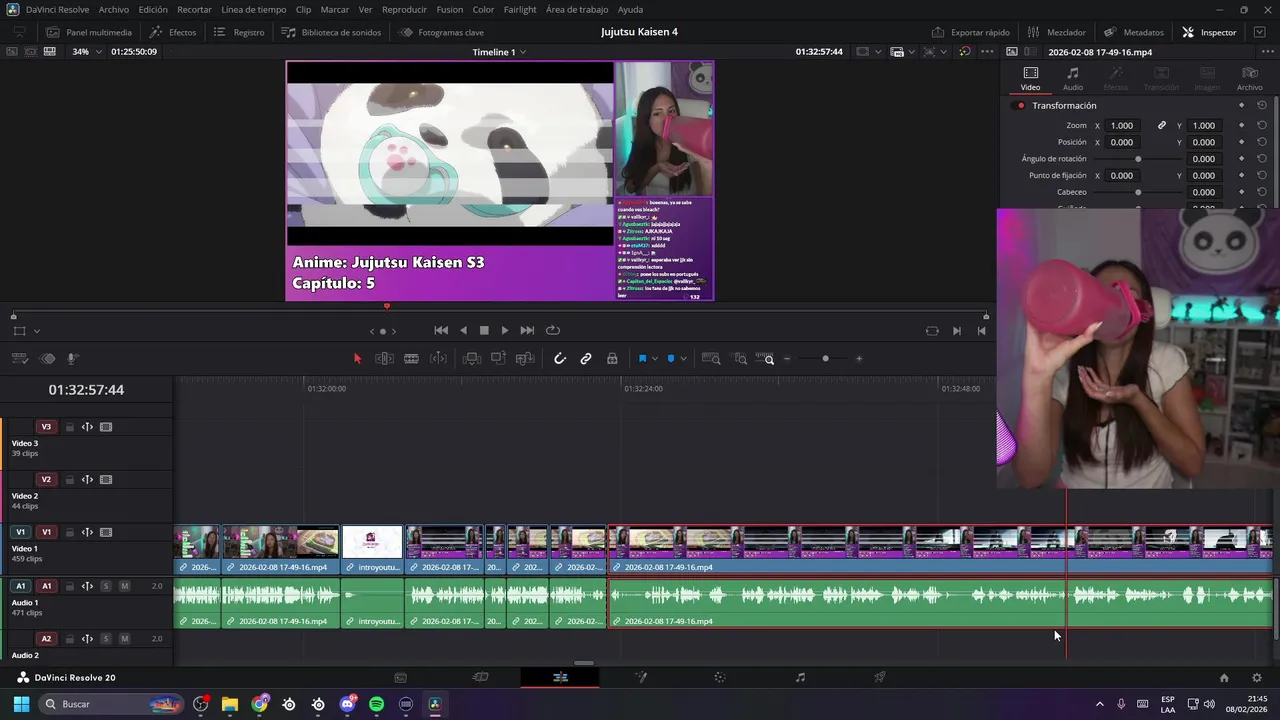This screenshot has height=720, width=1280.
Task: Solo the Audio 1 track
Action: click(105, 586)
